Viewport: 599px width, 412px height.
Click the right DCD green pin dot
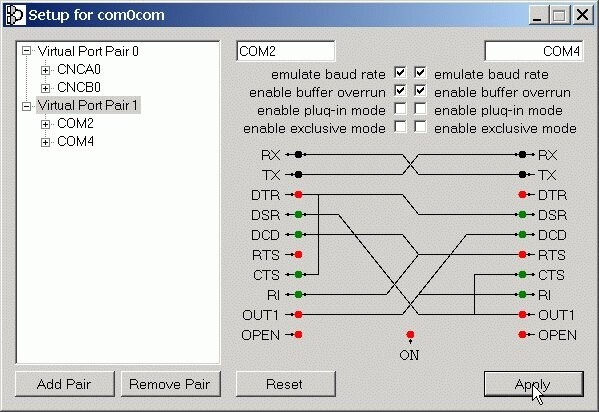[522, 234]
